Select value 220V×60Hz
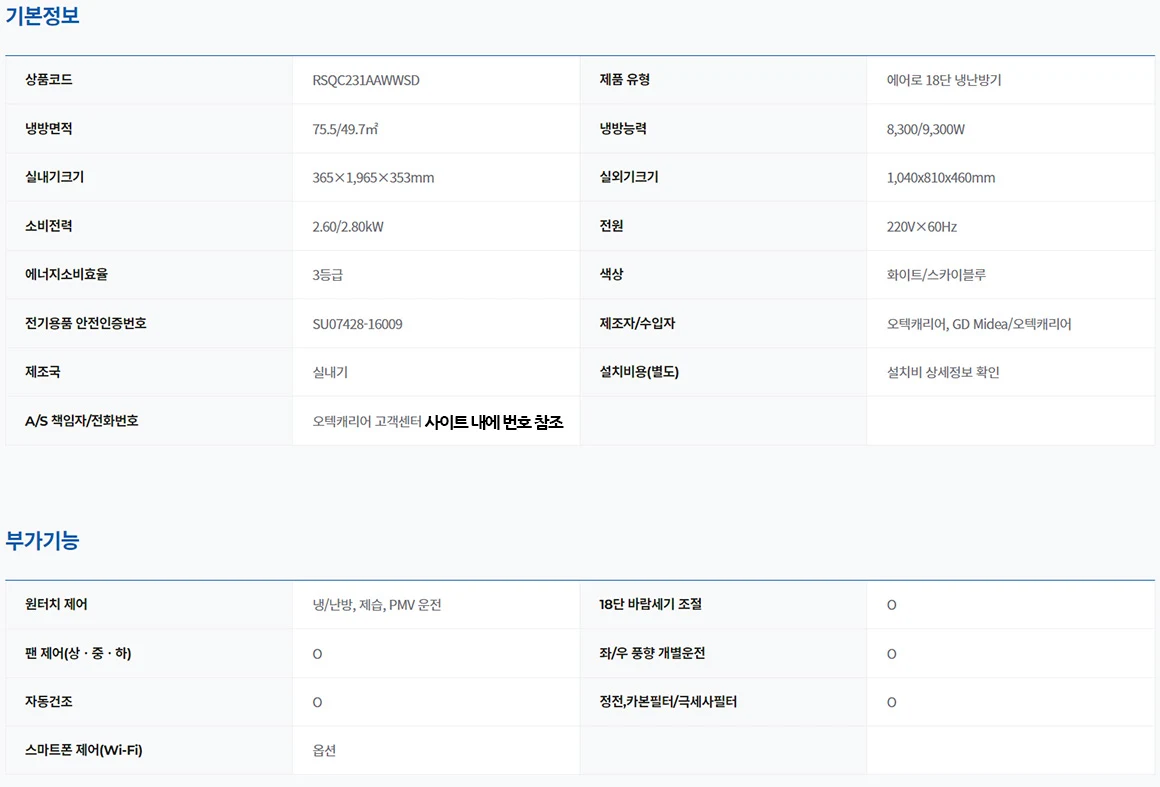The height and width of the screenshot is (787, 1160). (x=922, y=226)
